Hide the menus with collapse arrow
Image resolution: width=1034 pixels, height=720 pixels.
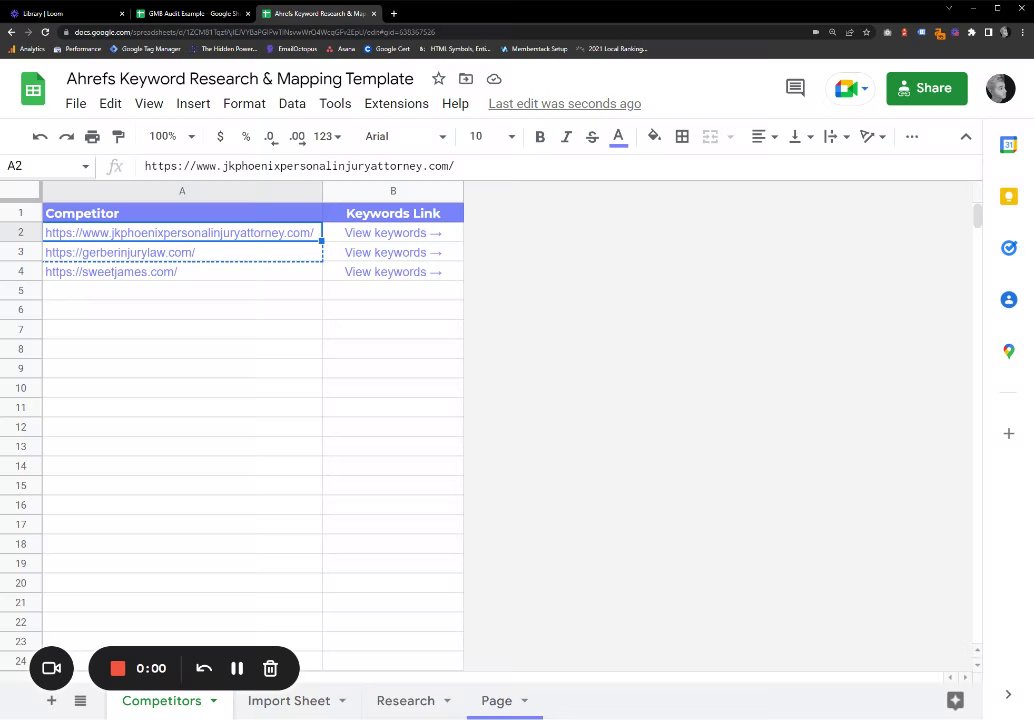[966, 136]
